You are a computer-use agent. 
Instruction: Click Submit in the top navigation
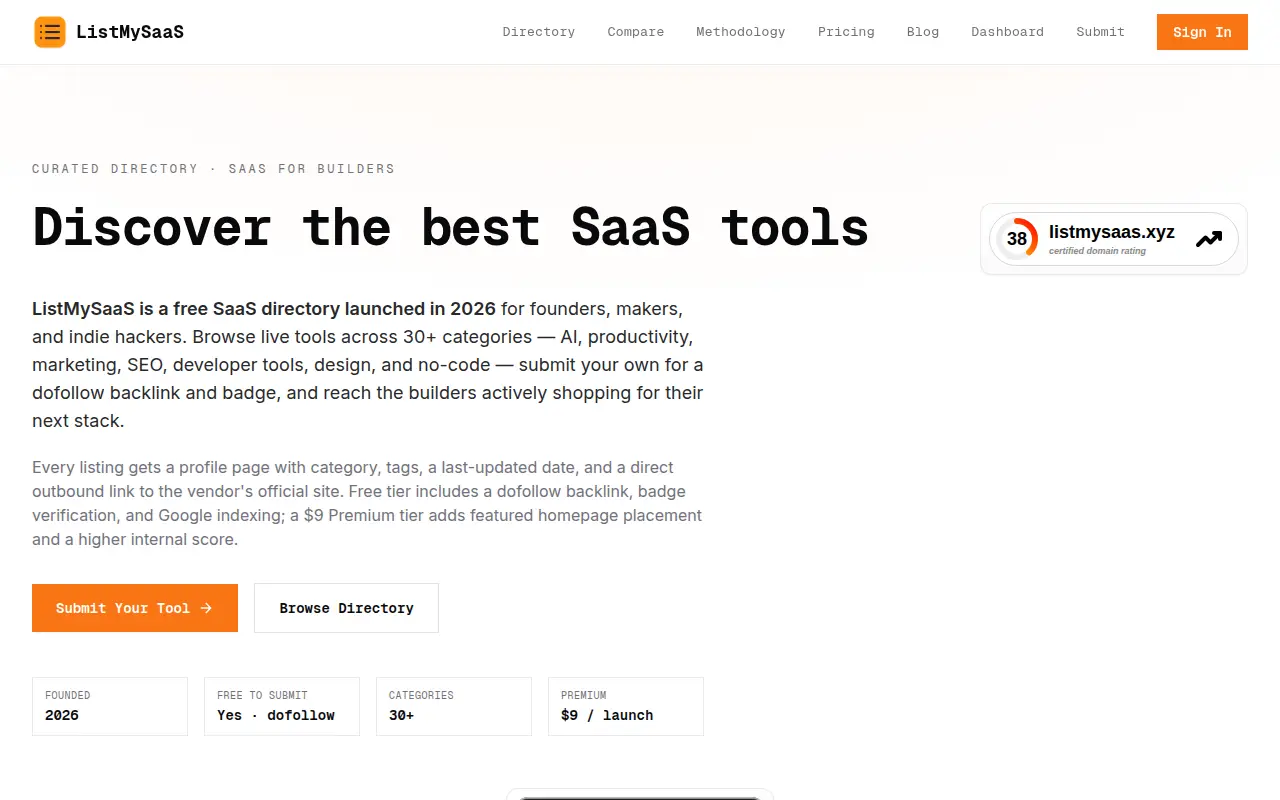point(1100,32)
